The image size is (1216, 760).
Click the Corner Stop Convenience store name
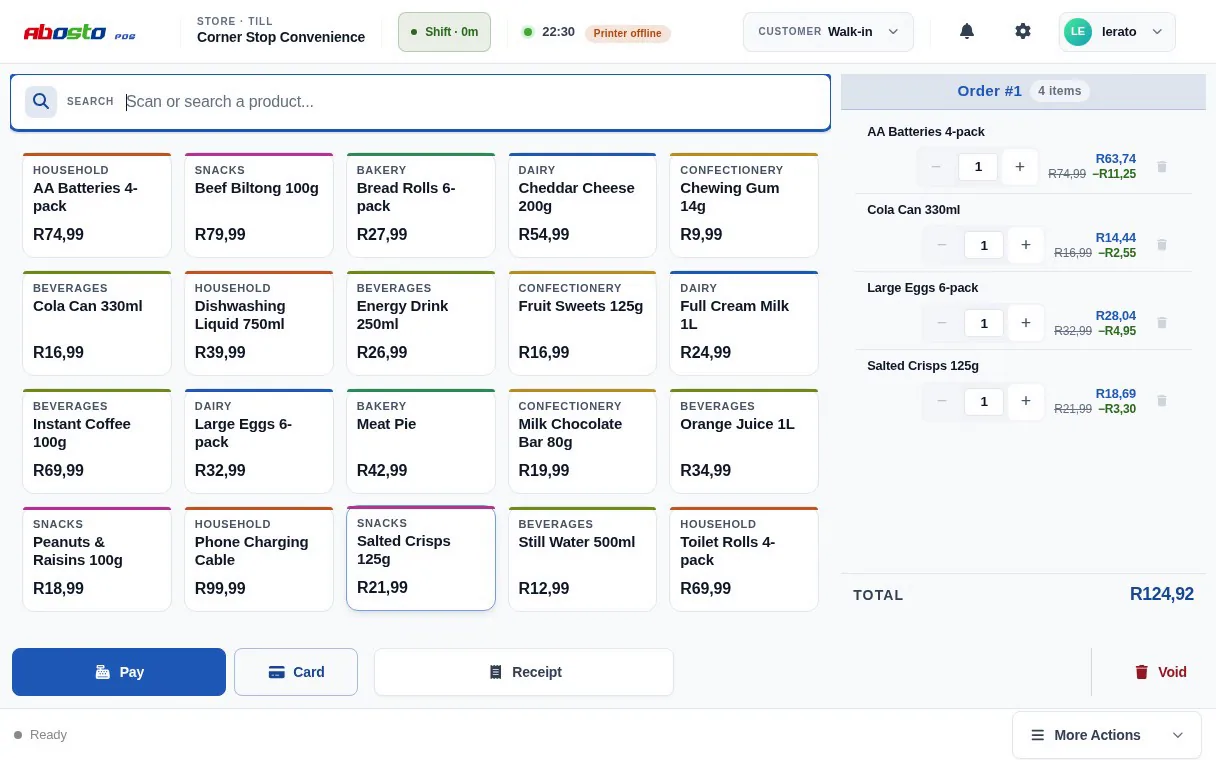click(281, 37)
